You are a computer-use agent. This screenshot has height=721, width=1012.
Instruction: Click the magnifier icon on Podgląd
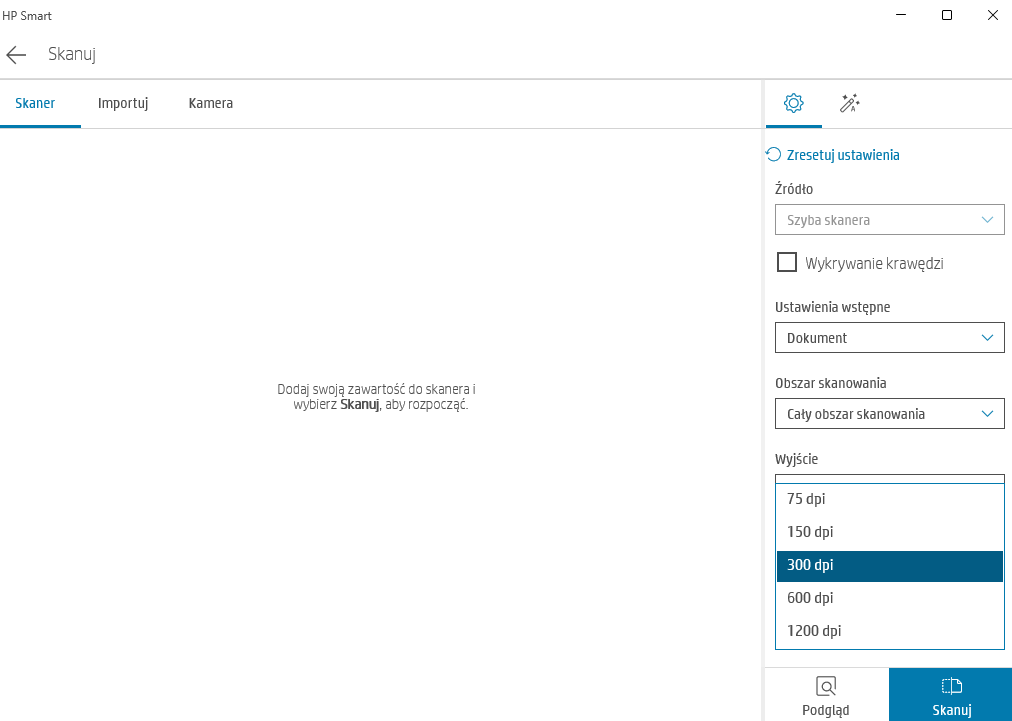pyautogui.click(x=826, y=686)
